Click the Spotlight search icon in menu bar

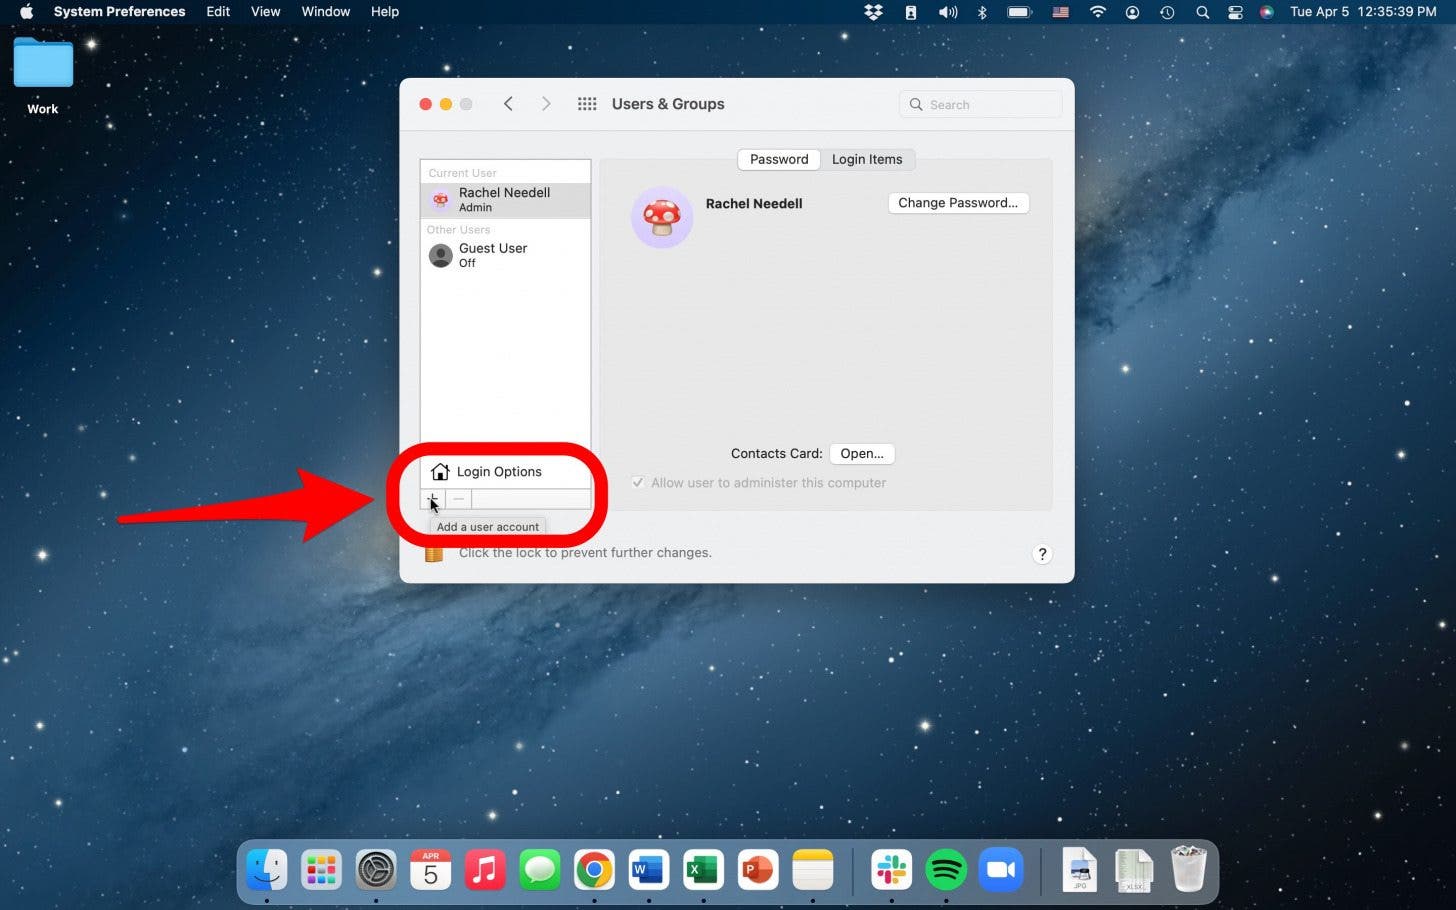tap(1202, 12)
